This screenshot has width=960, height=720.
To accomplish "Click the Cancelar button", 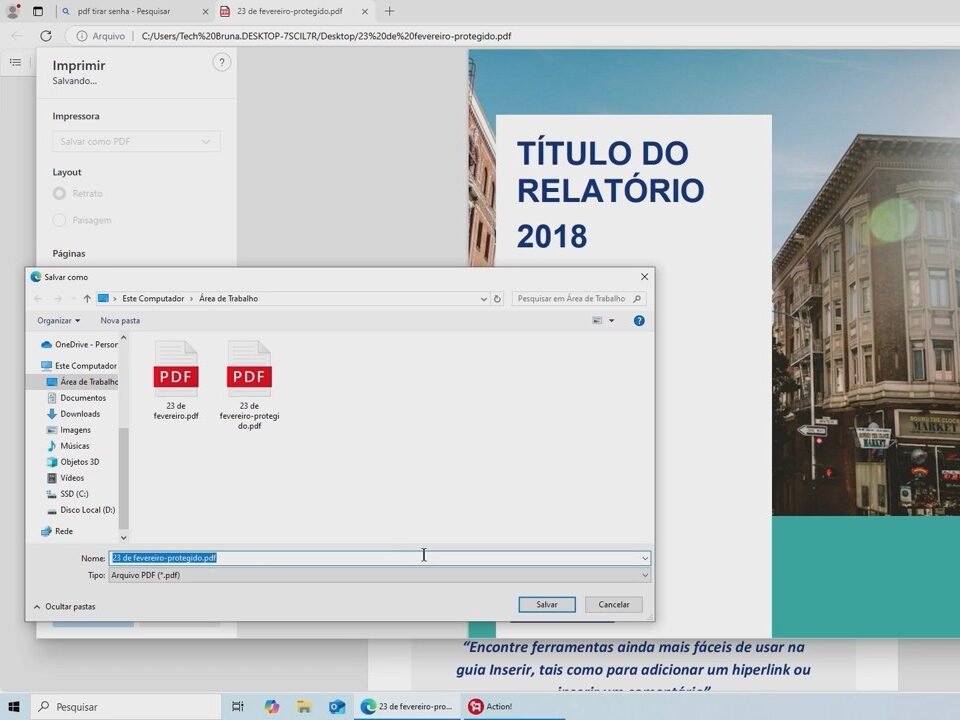I will pos(613,605).
